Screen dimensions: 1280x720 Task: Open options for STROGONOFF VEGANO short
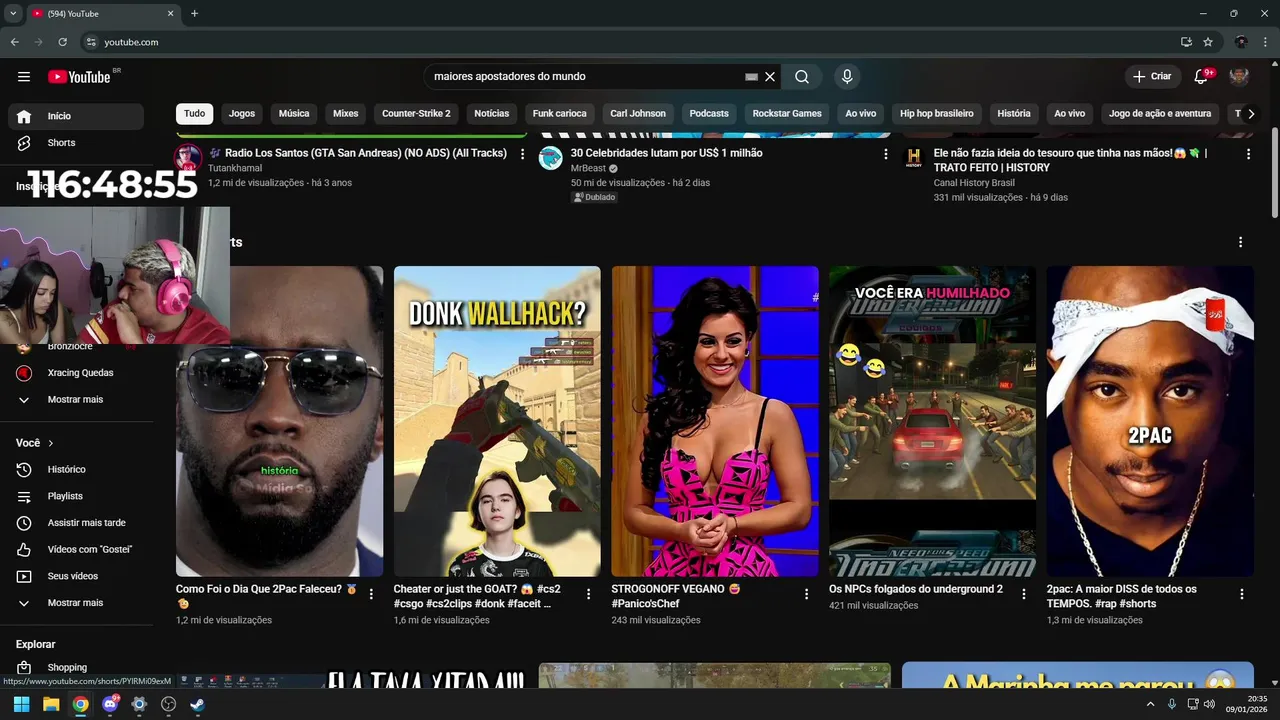tap(807, 594)
